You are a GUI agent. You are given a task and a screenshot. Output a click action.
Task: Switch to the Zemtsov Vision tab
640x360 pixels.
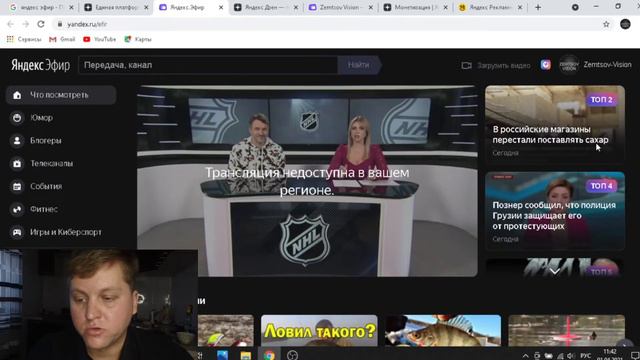click(340, 7)
